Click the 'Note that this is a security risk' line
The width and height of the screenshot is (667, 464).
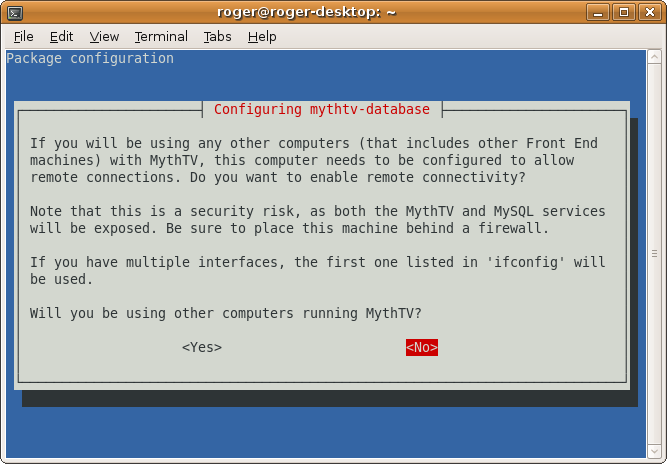pos(317,211)
